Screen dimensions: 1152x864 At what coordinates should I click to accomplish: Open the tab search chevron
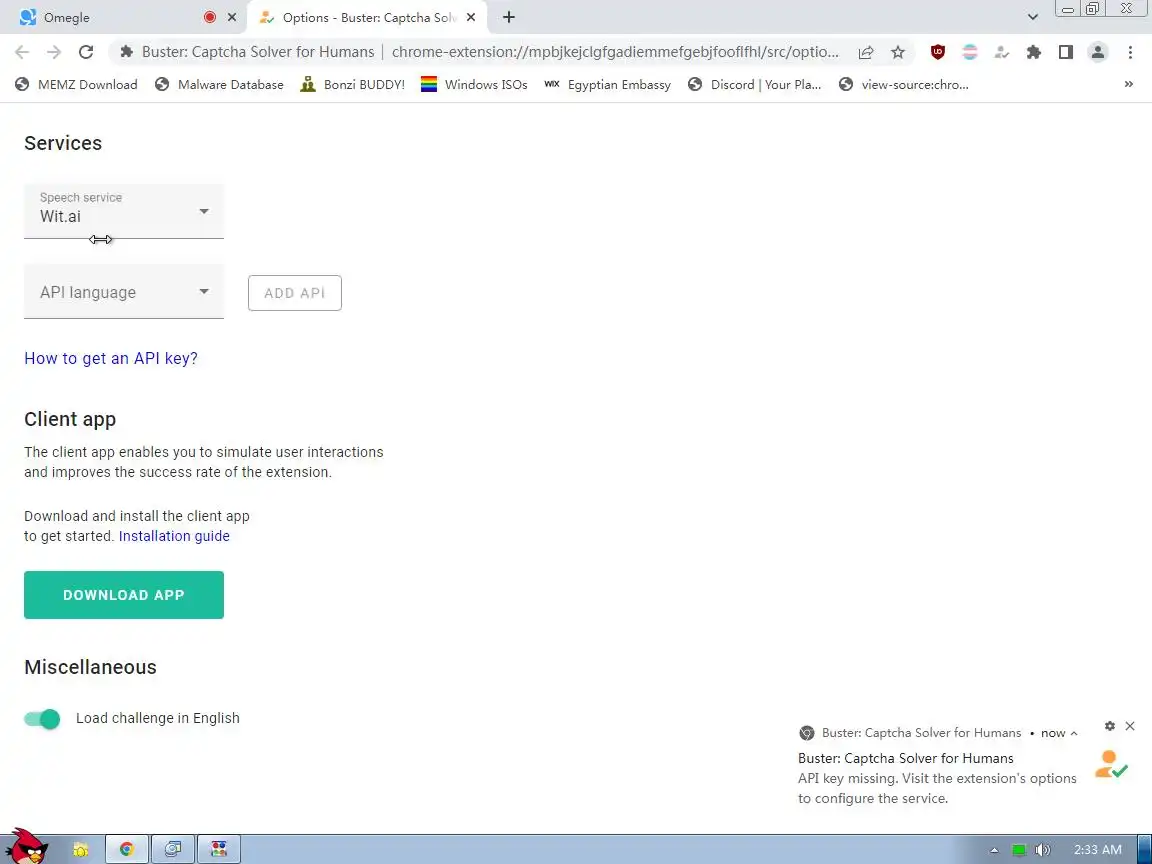coord(1032,17)
